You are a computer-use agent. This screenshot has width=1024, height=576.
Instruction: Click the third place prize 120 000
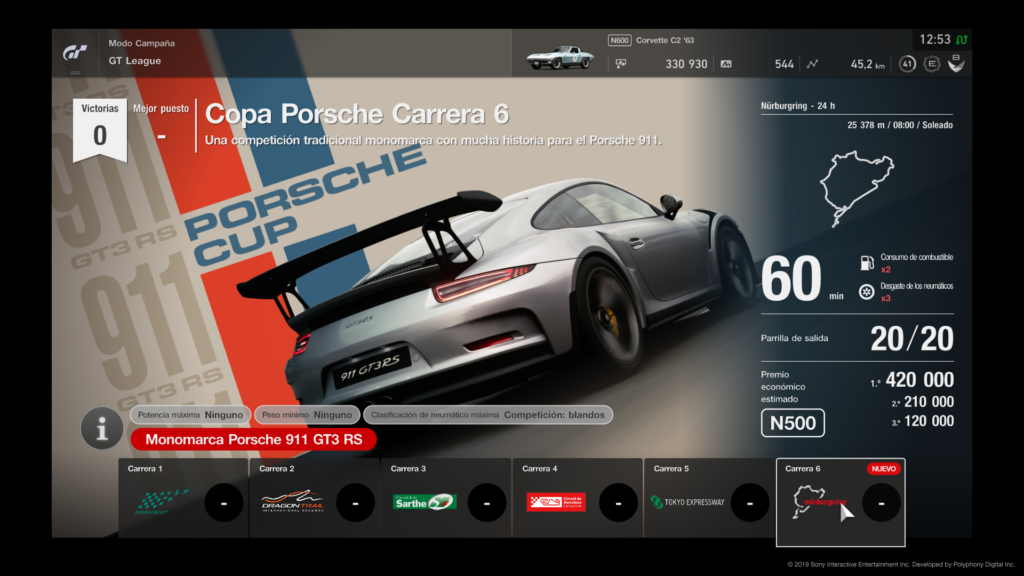(929, 421)
